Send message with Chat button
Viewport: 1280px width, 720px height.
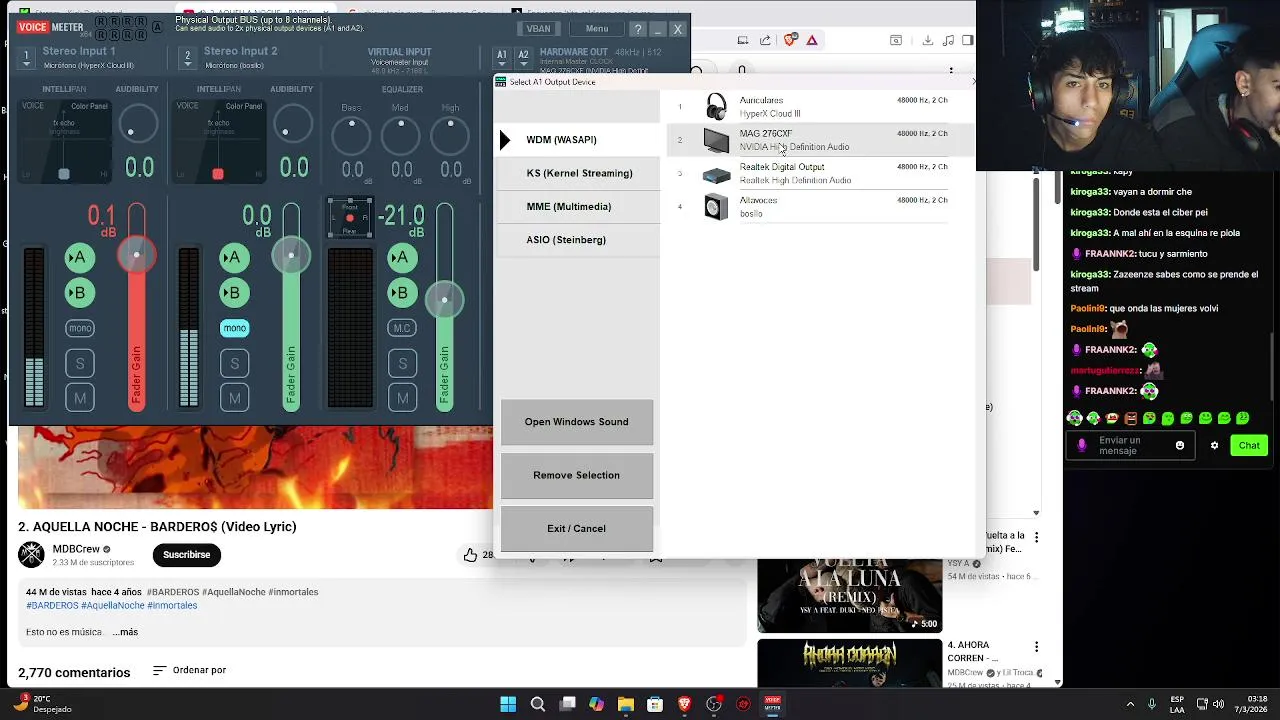(1249, 445)
